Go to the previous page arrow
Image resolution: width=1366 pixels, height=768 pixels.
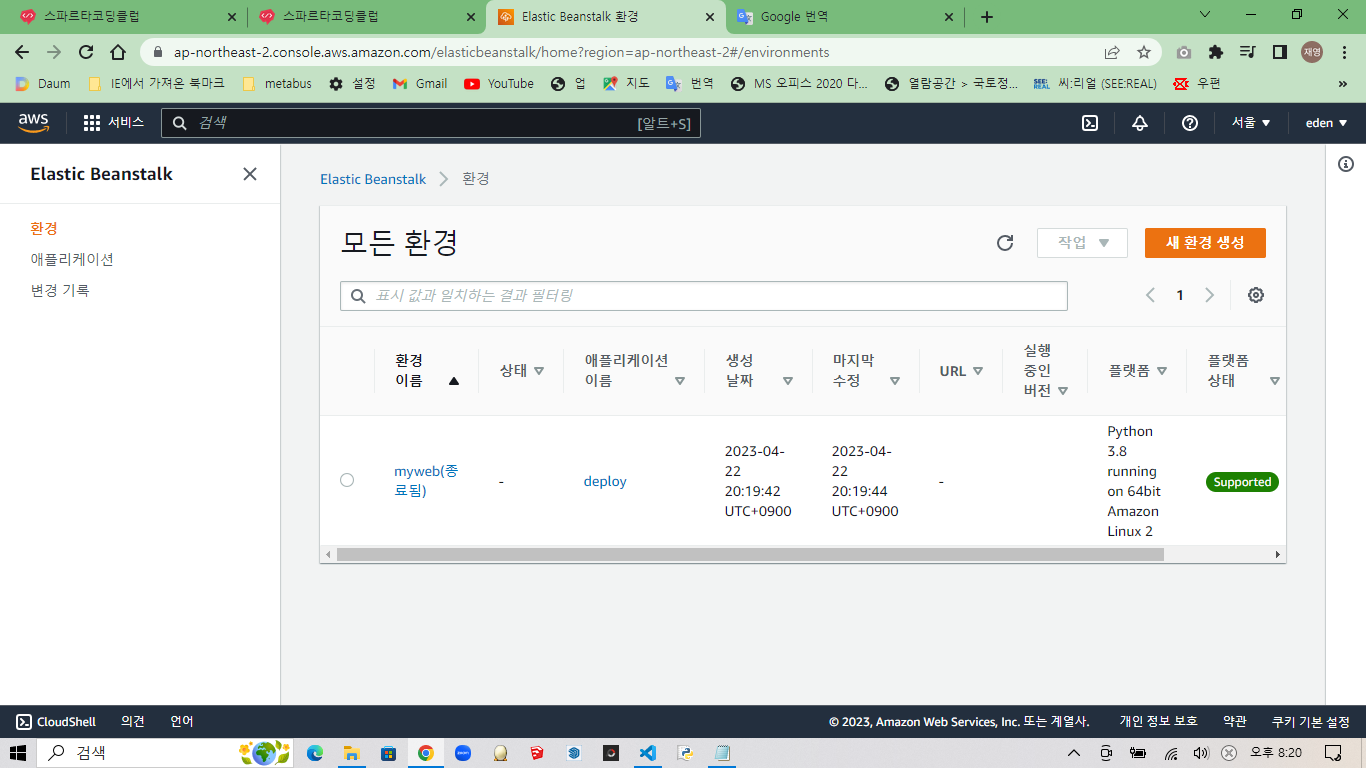coord(1150,295)
